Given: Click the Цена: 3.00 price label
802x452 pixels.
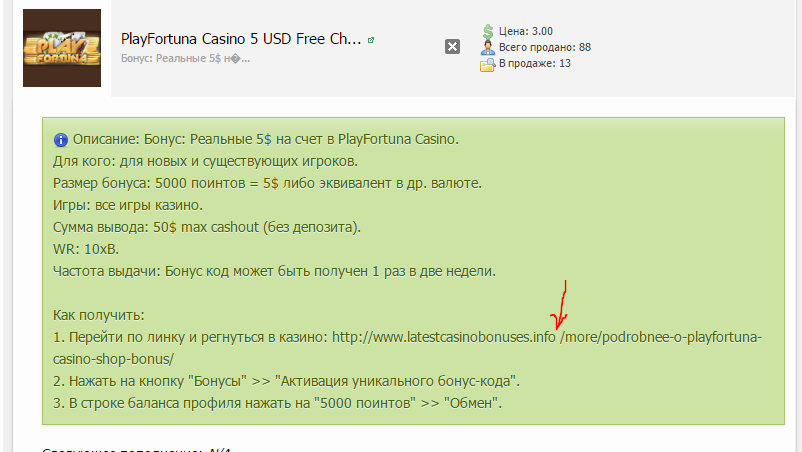Looking at the screenshot, I should pyautogui.click(x=526, y=31).
